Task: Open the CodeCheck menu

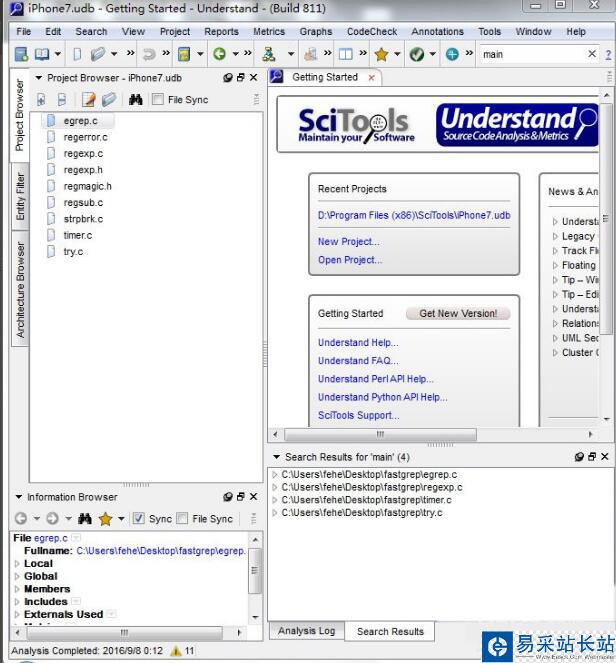Action: pos(372,32)
